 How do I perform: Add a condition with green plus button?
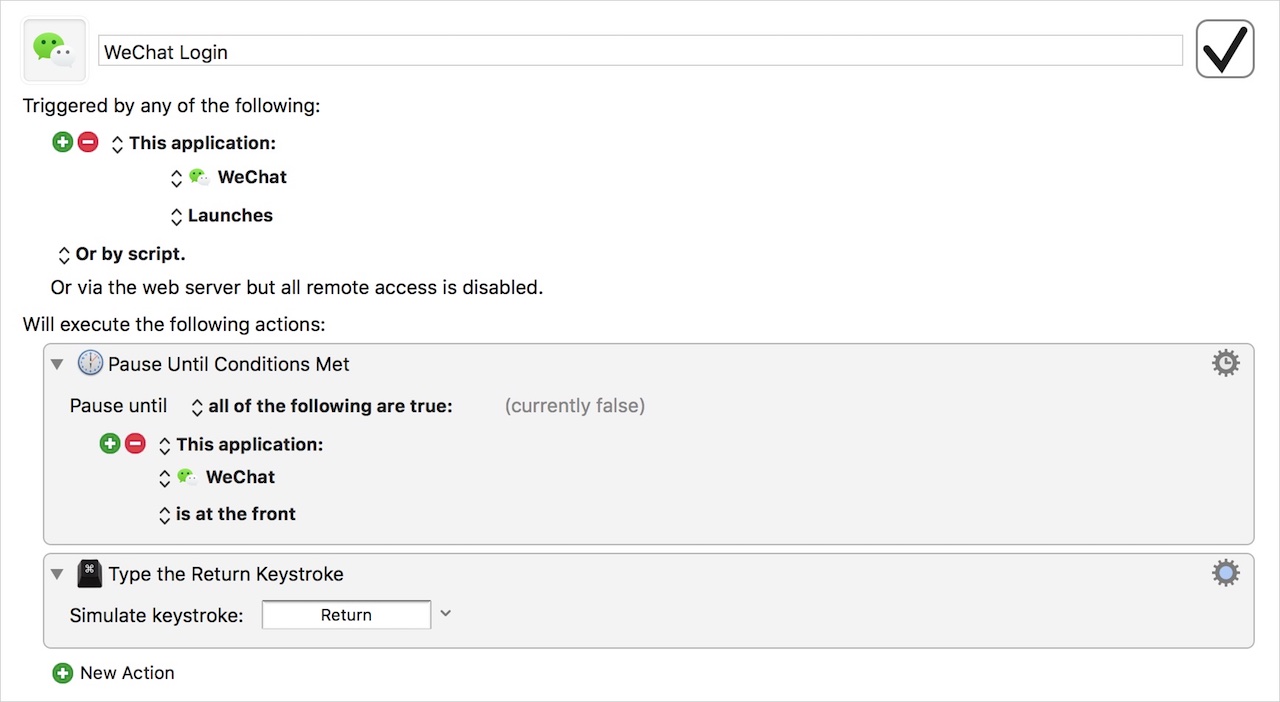(x=110, y=444)
